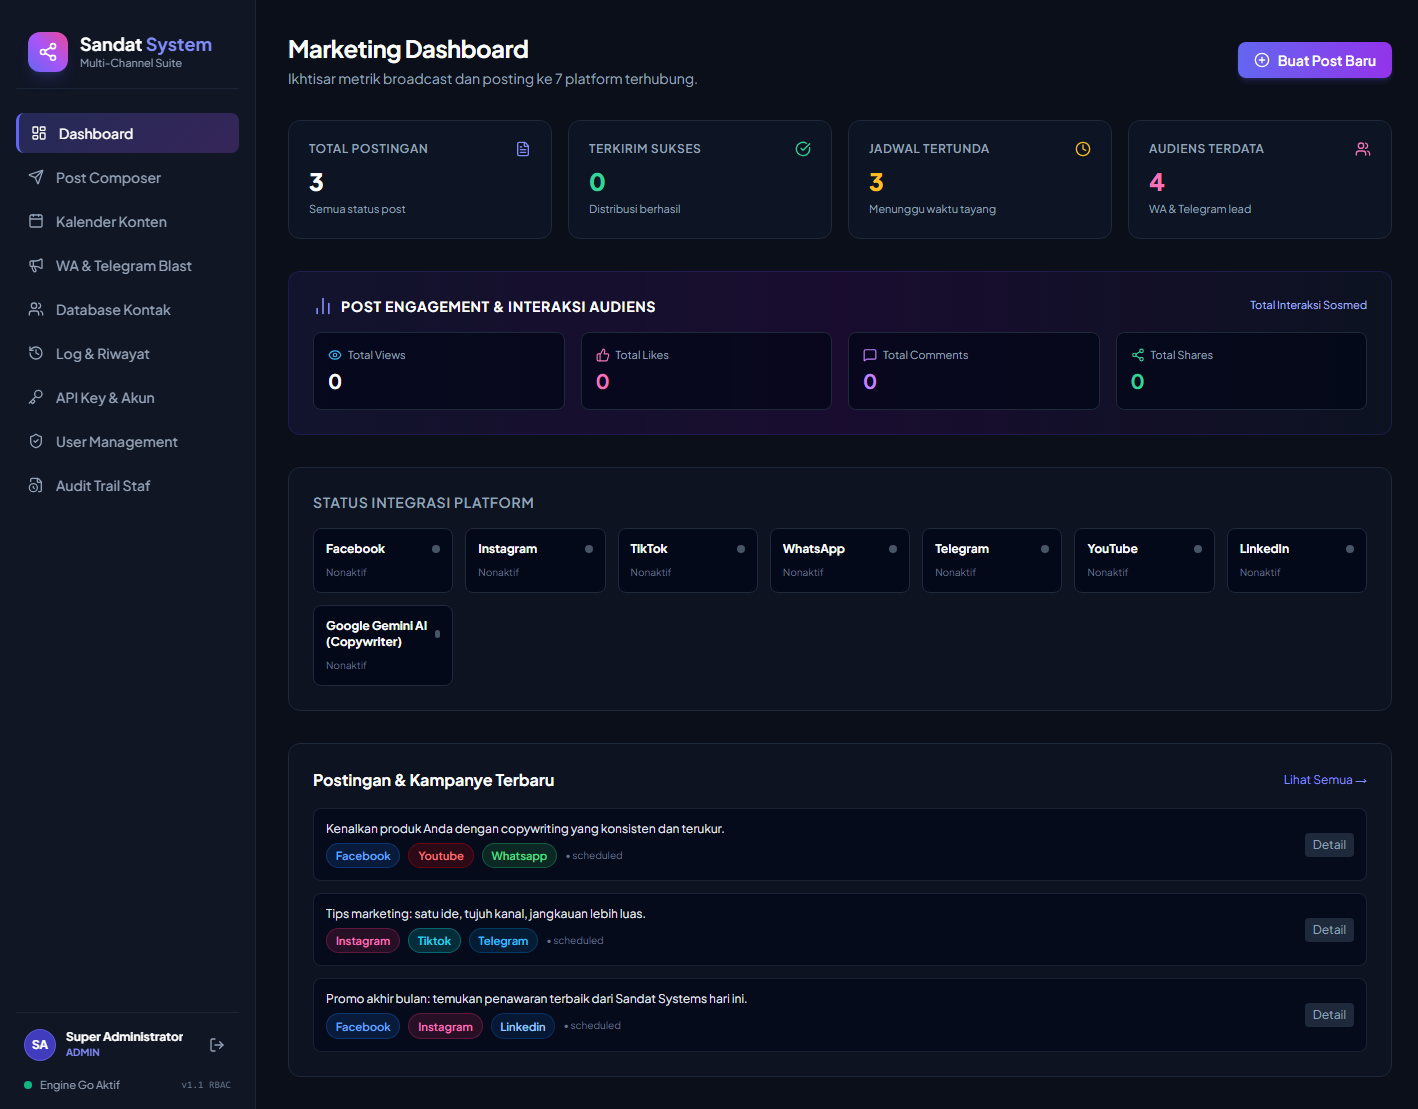Screen dimensions: 1418x1109
Task: Click the thumbs-up icon beside Total Likes
Action: (603, 355)
